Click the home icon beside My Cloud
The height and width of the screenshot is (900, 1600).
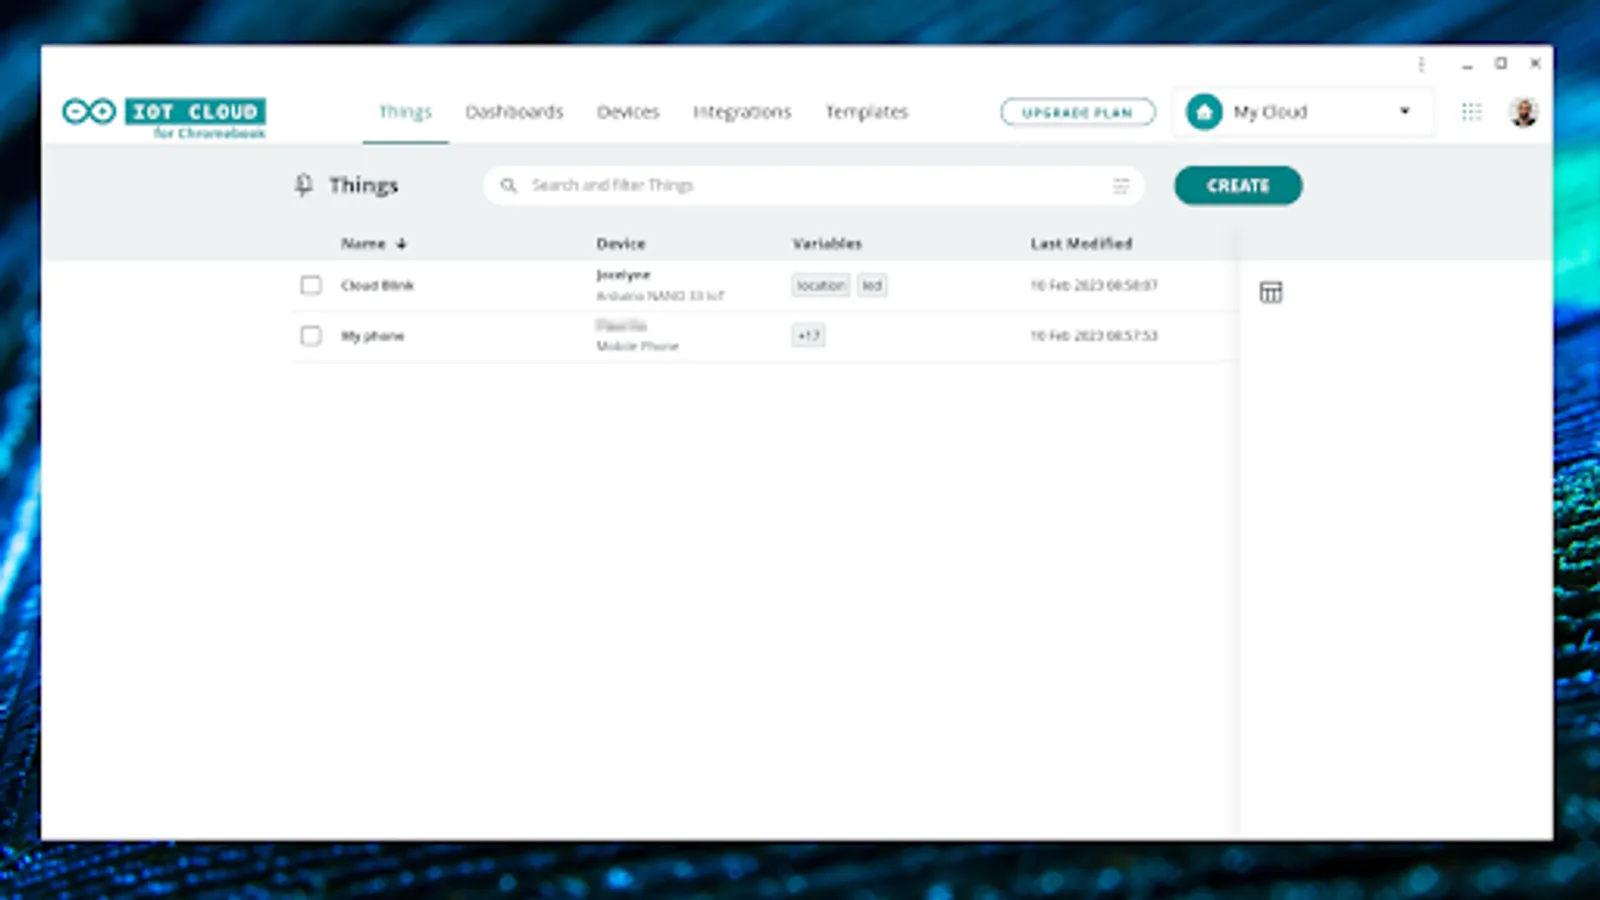1204,112
